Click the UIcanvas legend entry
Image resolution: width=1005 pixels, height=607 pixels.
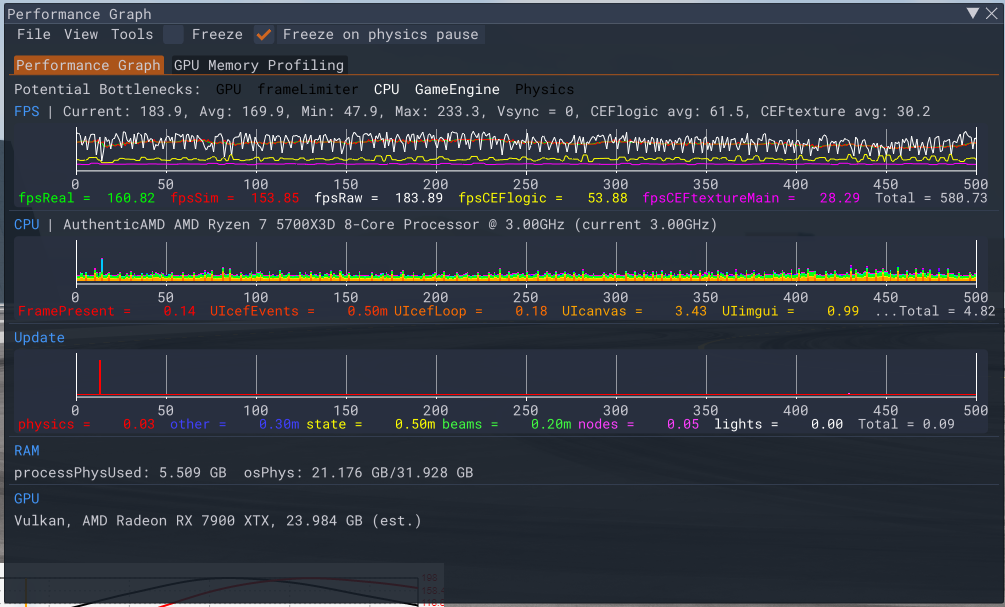pyautogui.click(x=635, y=312)
